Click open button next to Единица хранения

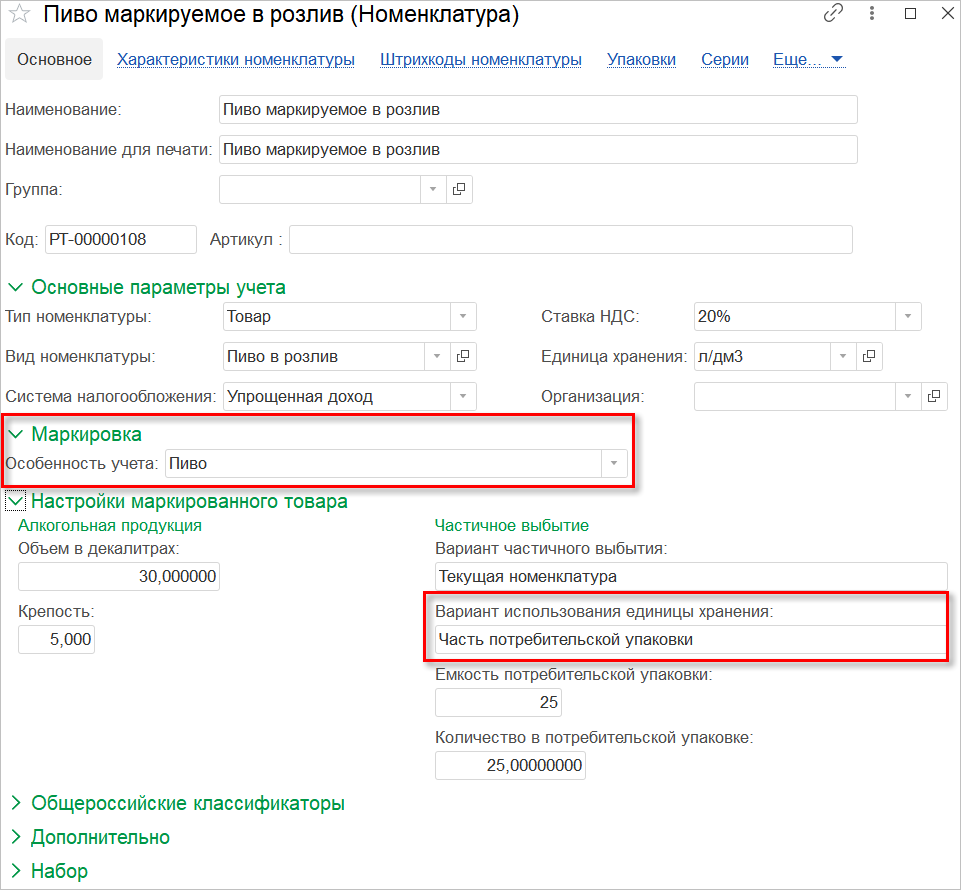[x=869, y=356]
